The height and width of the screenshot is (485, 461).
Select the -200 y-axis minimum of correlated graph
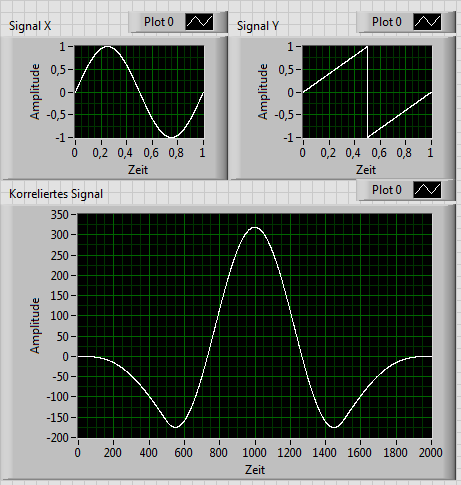[x=57, y=437]
